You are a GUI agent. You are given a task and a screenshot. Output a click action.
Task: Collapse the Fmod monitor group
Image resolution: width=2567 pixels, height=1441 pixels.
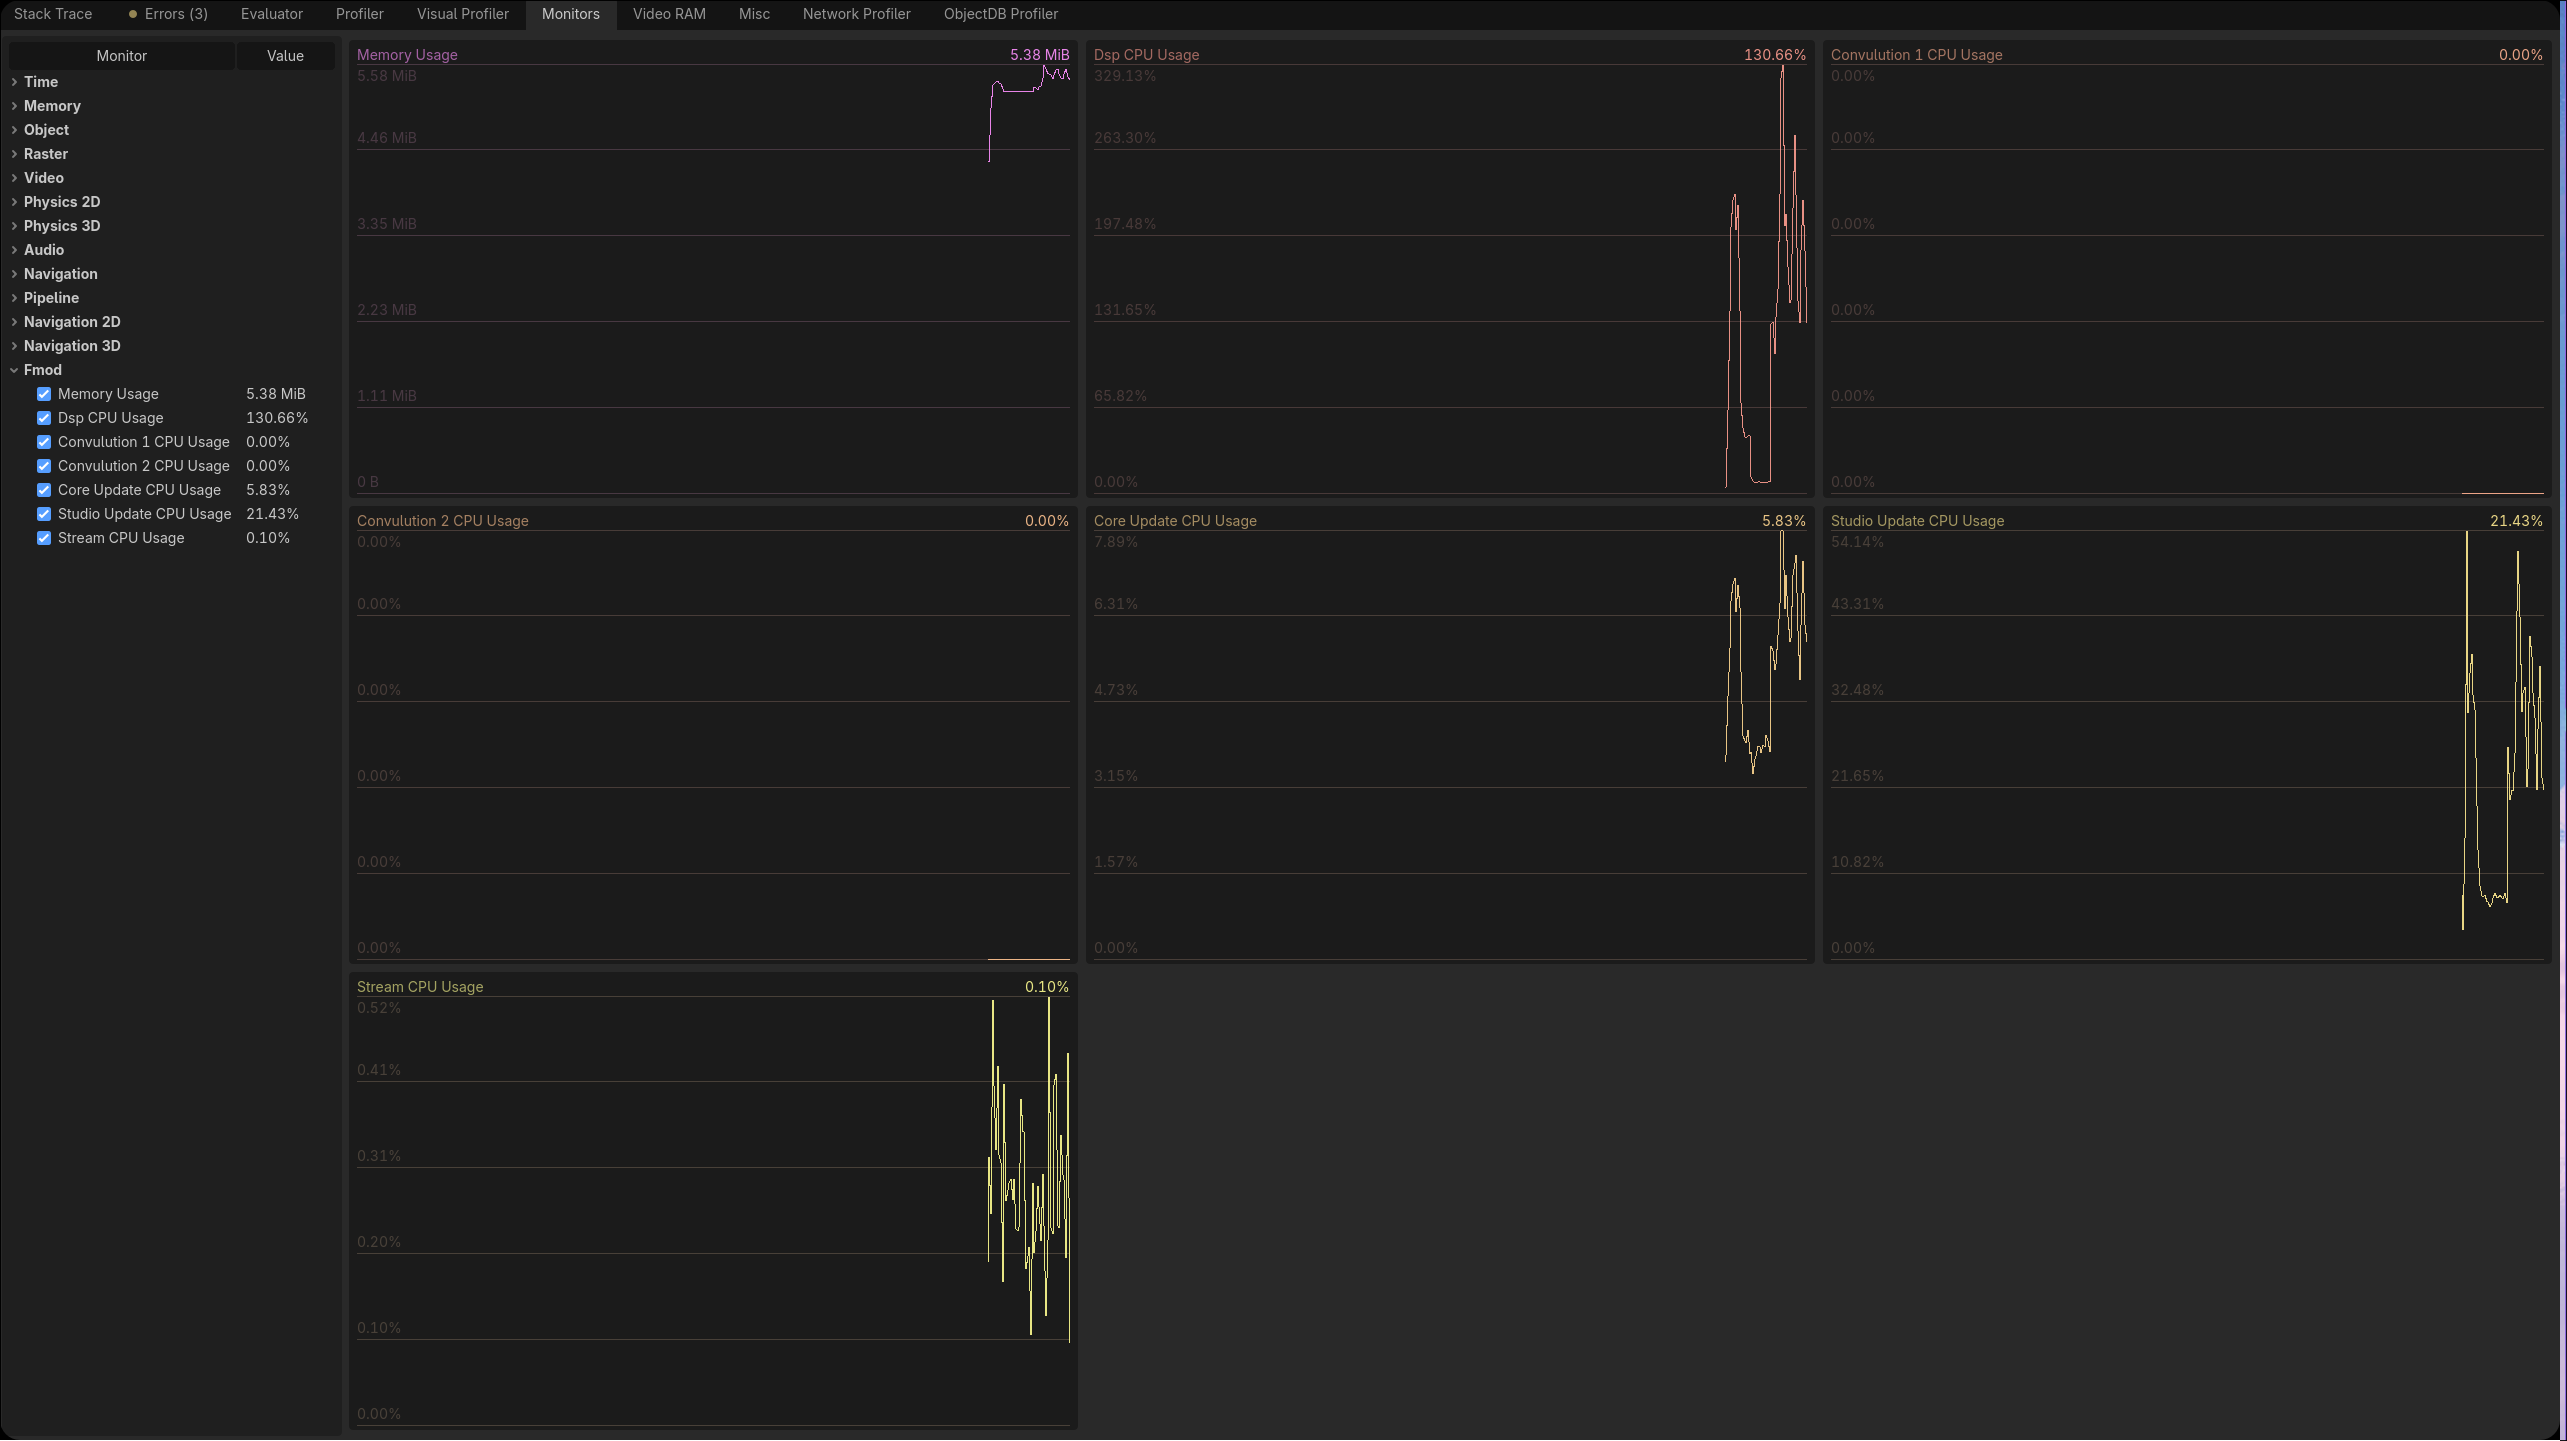click(14, 370)
